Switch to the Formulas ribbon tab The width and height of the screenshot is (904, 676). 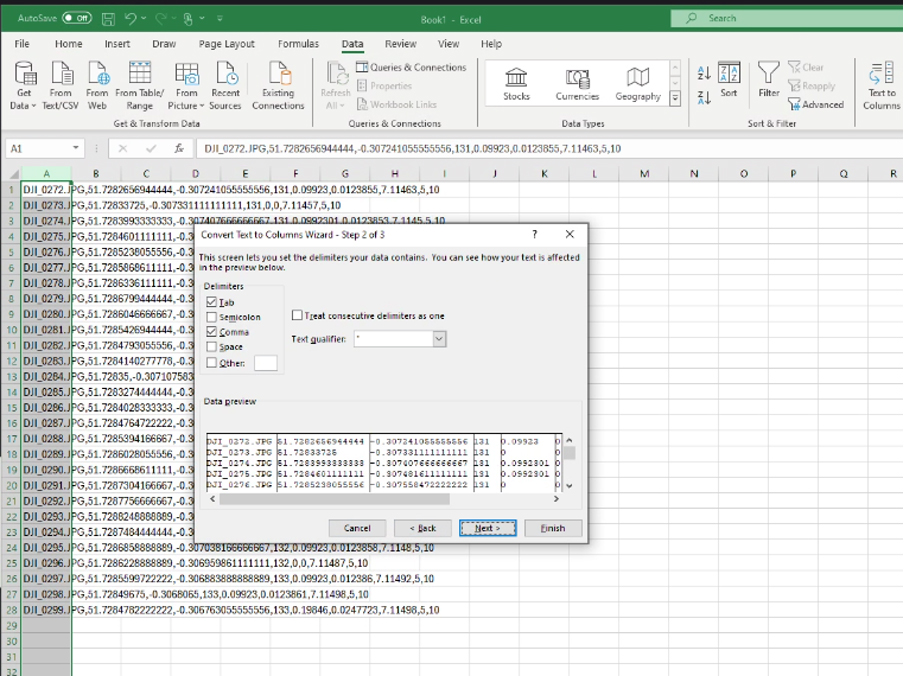pyautogui.click(x=298, y=44)
